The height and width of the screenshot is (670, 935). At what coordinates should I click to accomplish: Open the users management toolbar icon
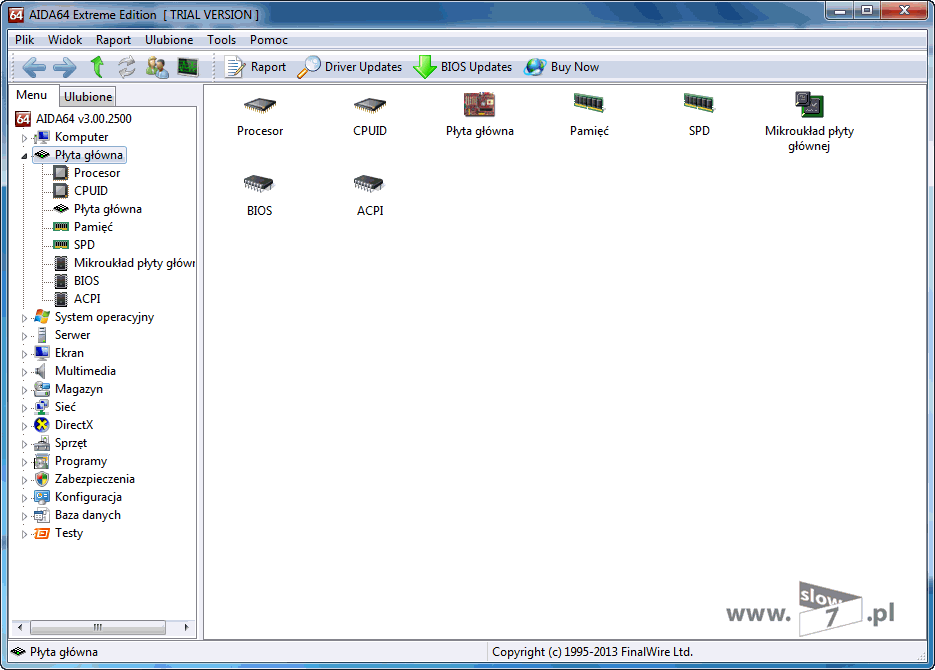tap(157, 67)
